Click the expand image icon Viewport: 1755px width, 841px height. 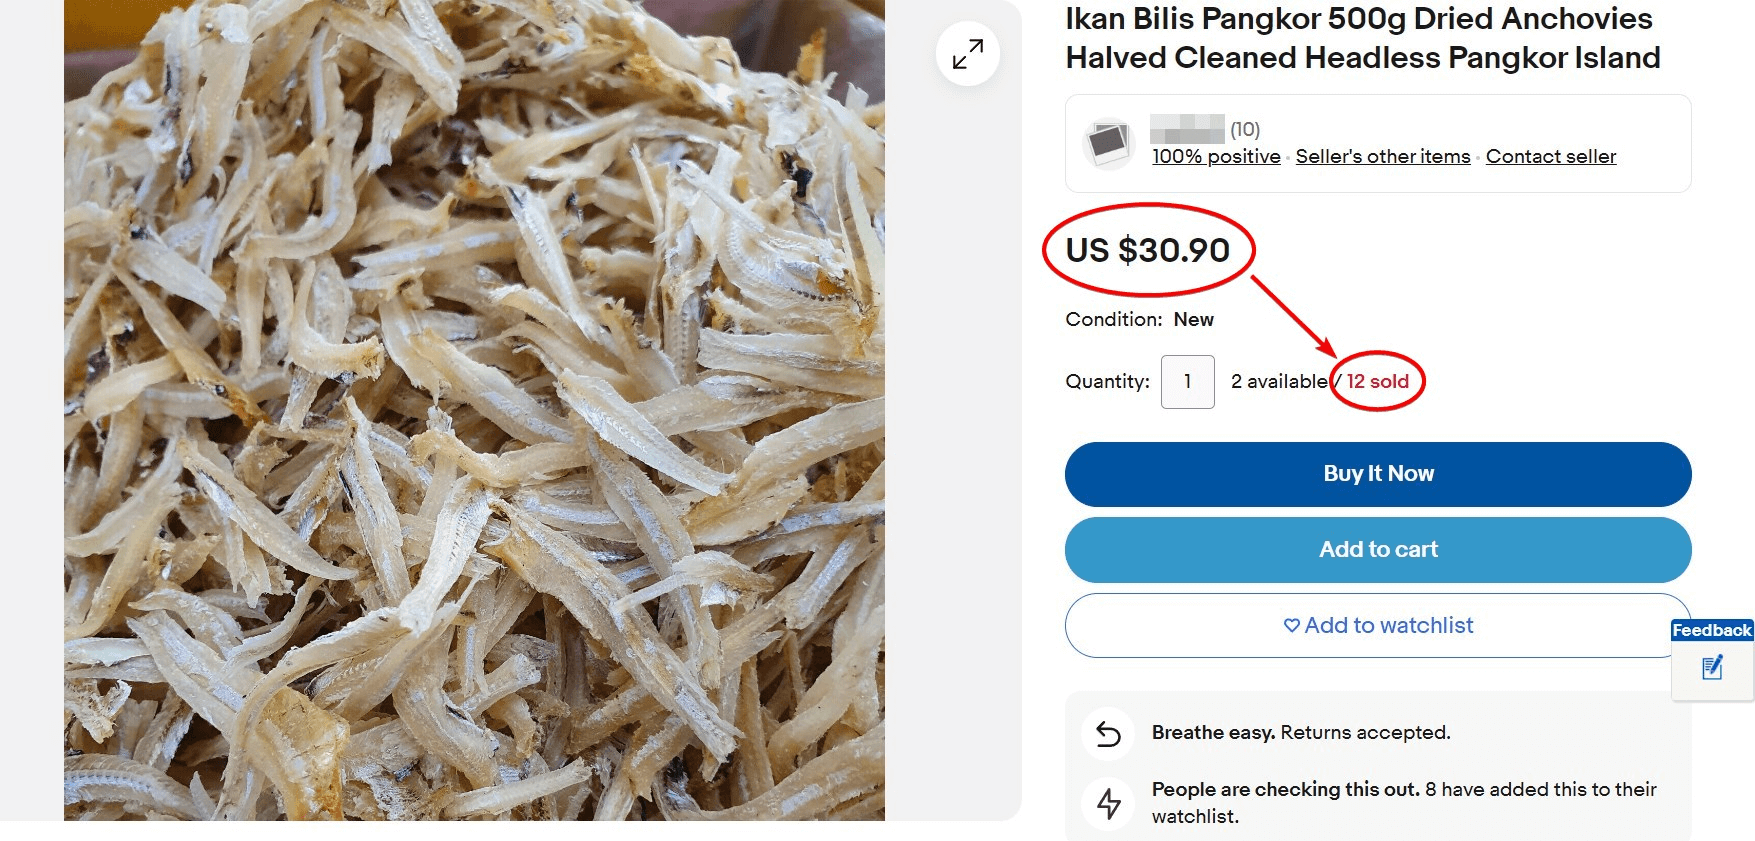click(967, 54)
